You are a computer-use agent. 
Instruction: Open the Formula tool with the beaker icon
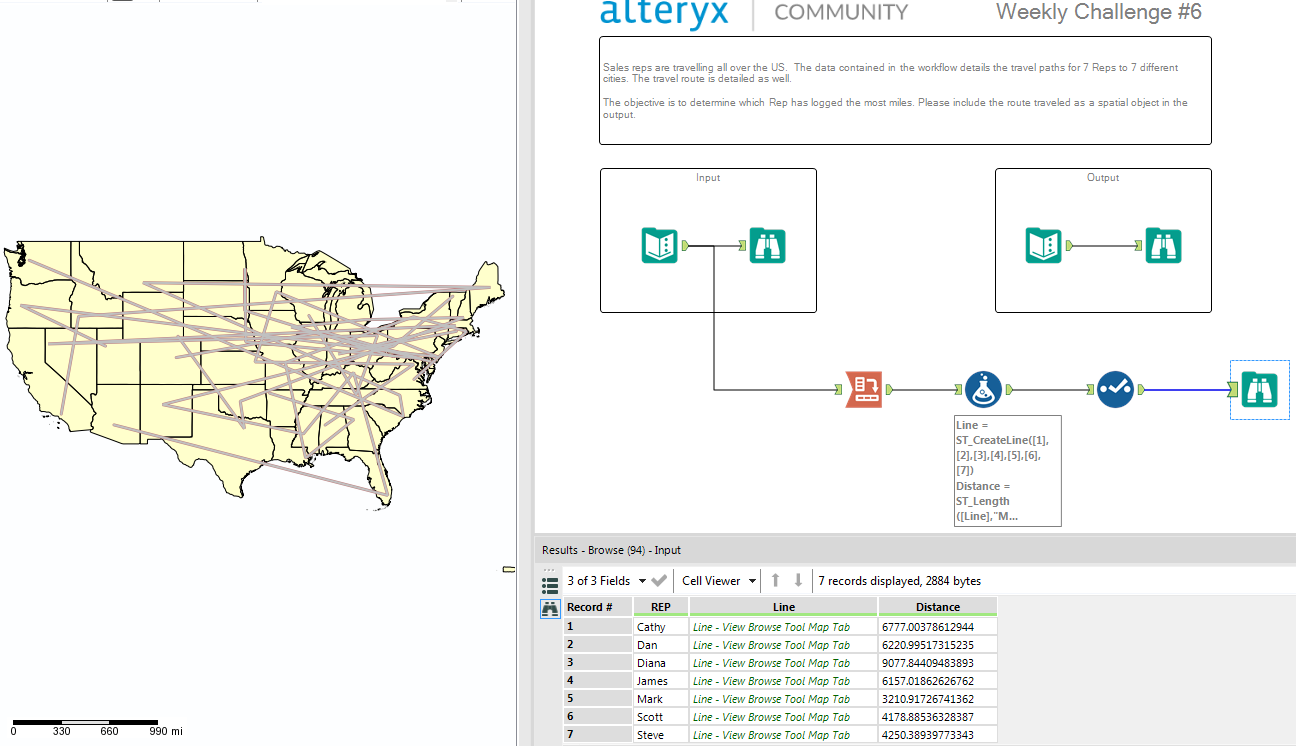pos(983,389)
